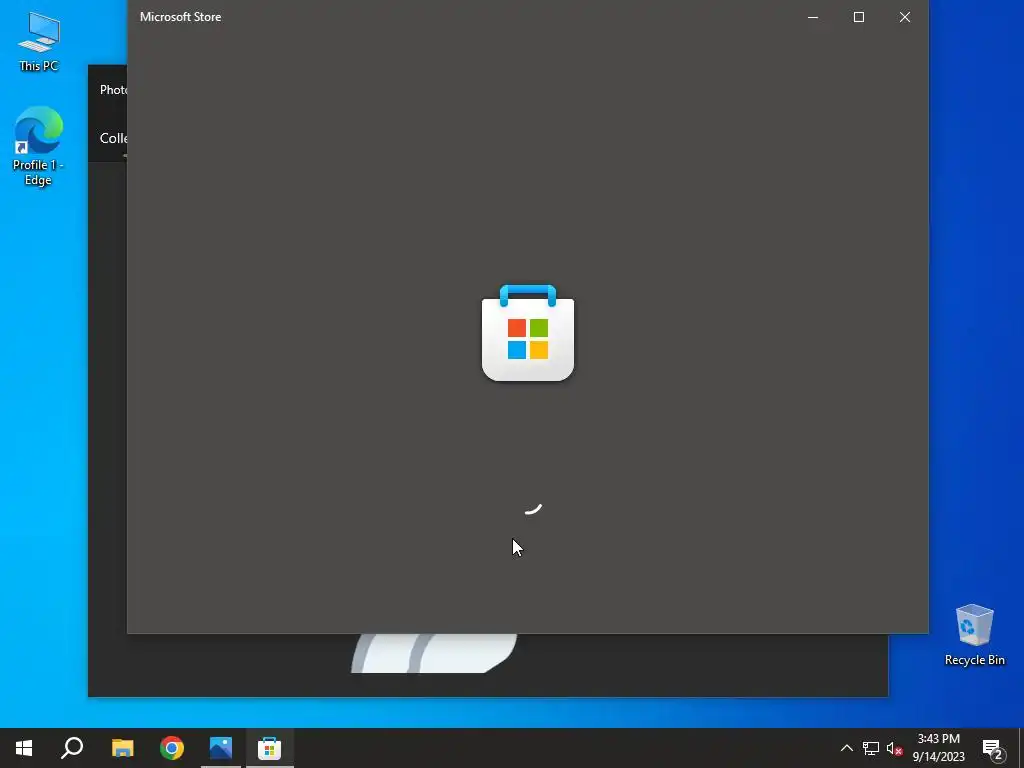
Task: Select the Collection tab in Photos window
Action: (113, 138)
